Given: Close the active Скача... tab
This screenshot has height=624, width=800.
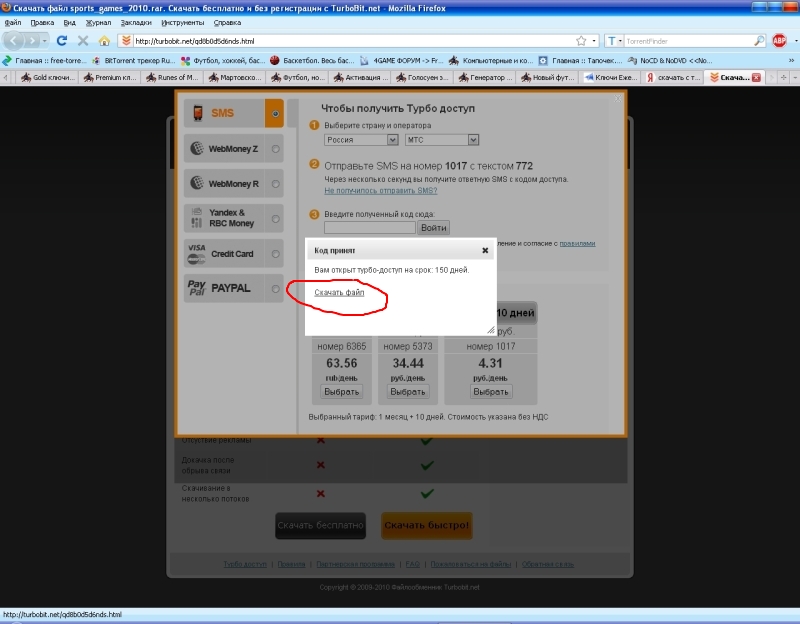Looking at the screenshot, I should (x=756, y=78).
